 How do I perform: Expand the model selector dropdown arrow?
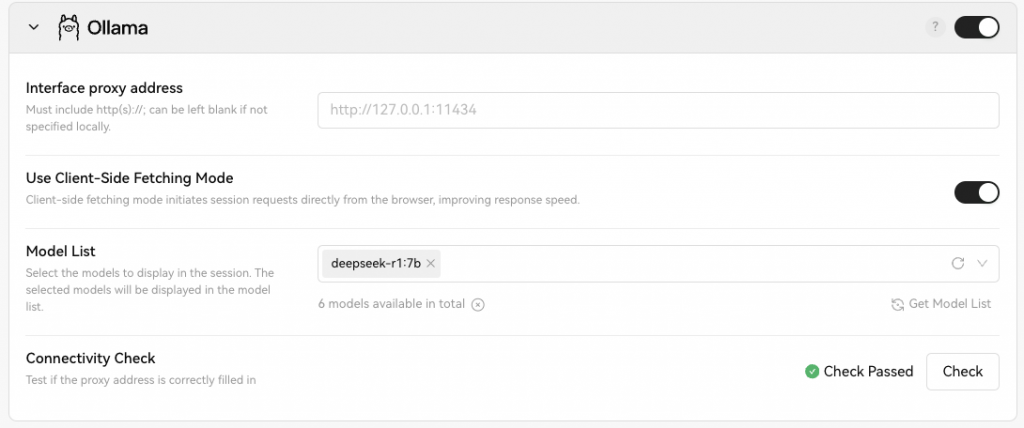(x=982, y=264)
